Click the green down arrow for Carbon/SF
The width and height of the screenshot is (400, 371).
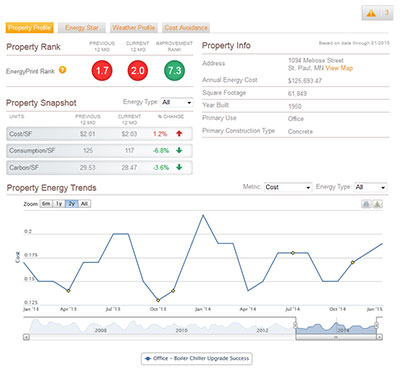(x=179, y=167)
